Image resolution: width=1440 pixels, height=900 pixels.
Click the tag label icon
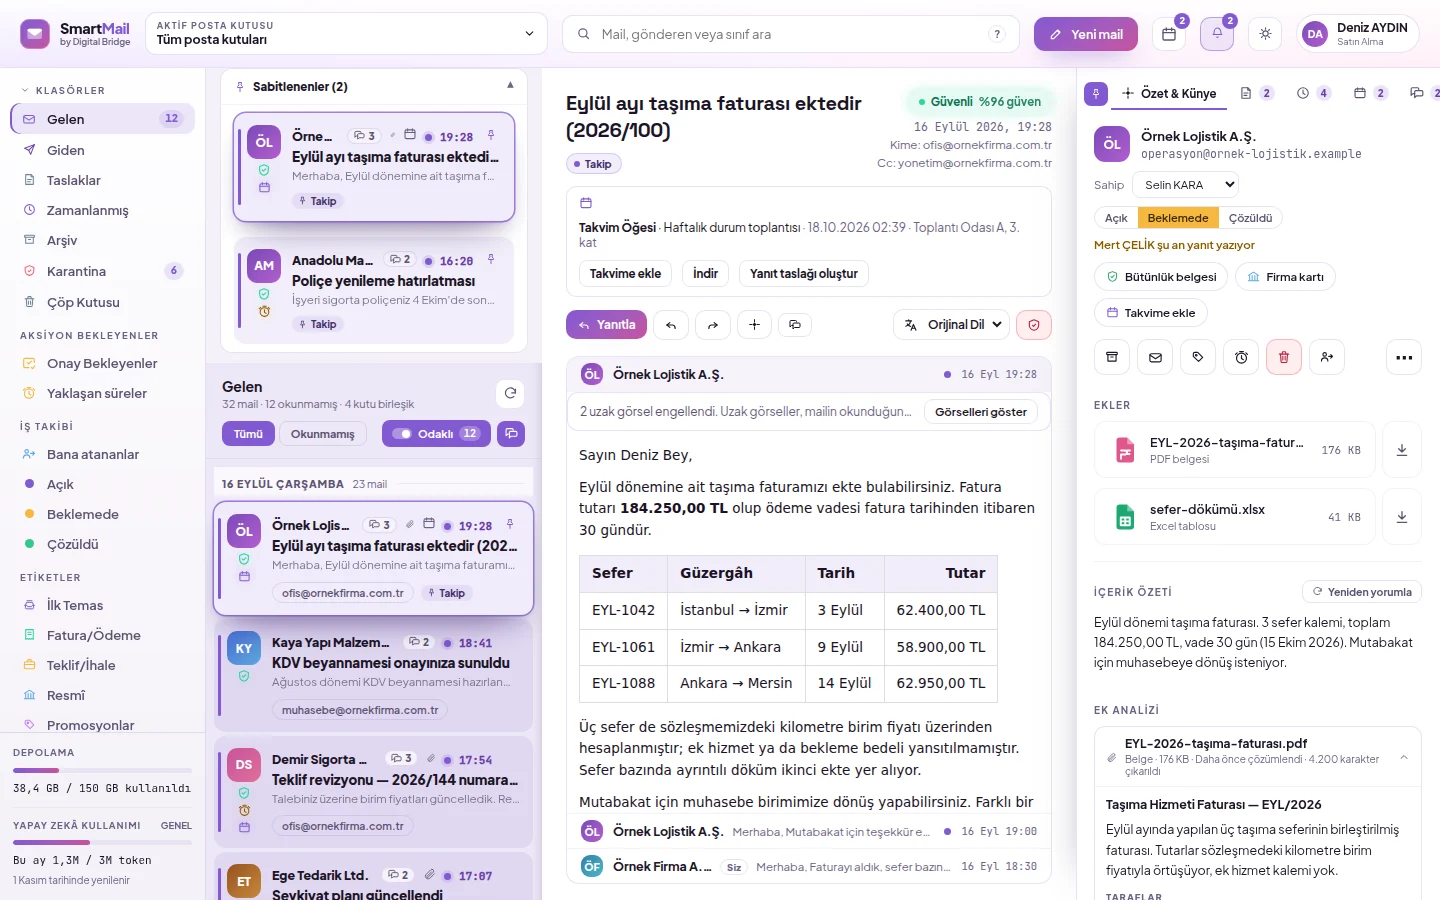click(x=1198, y=357)
